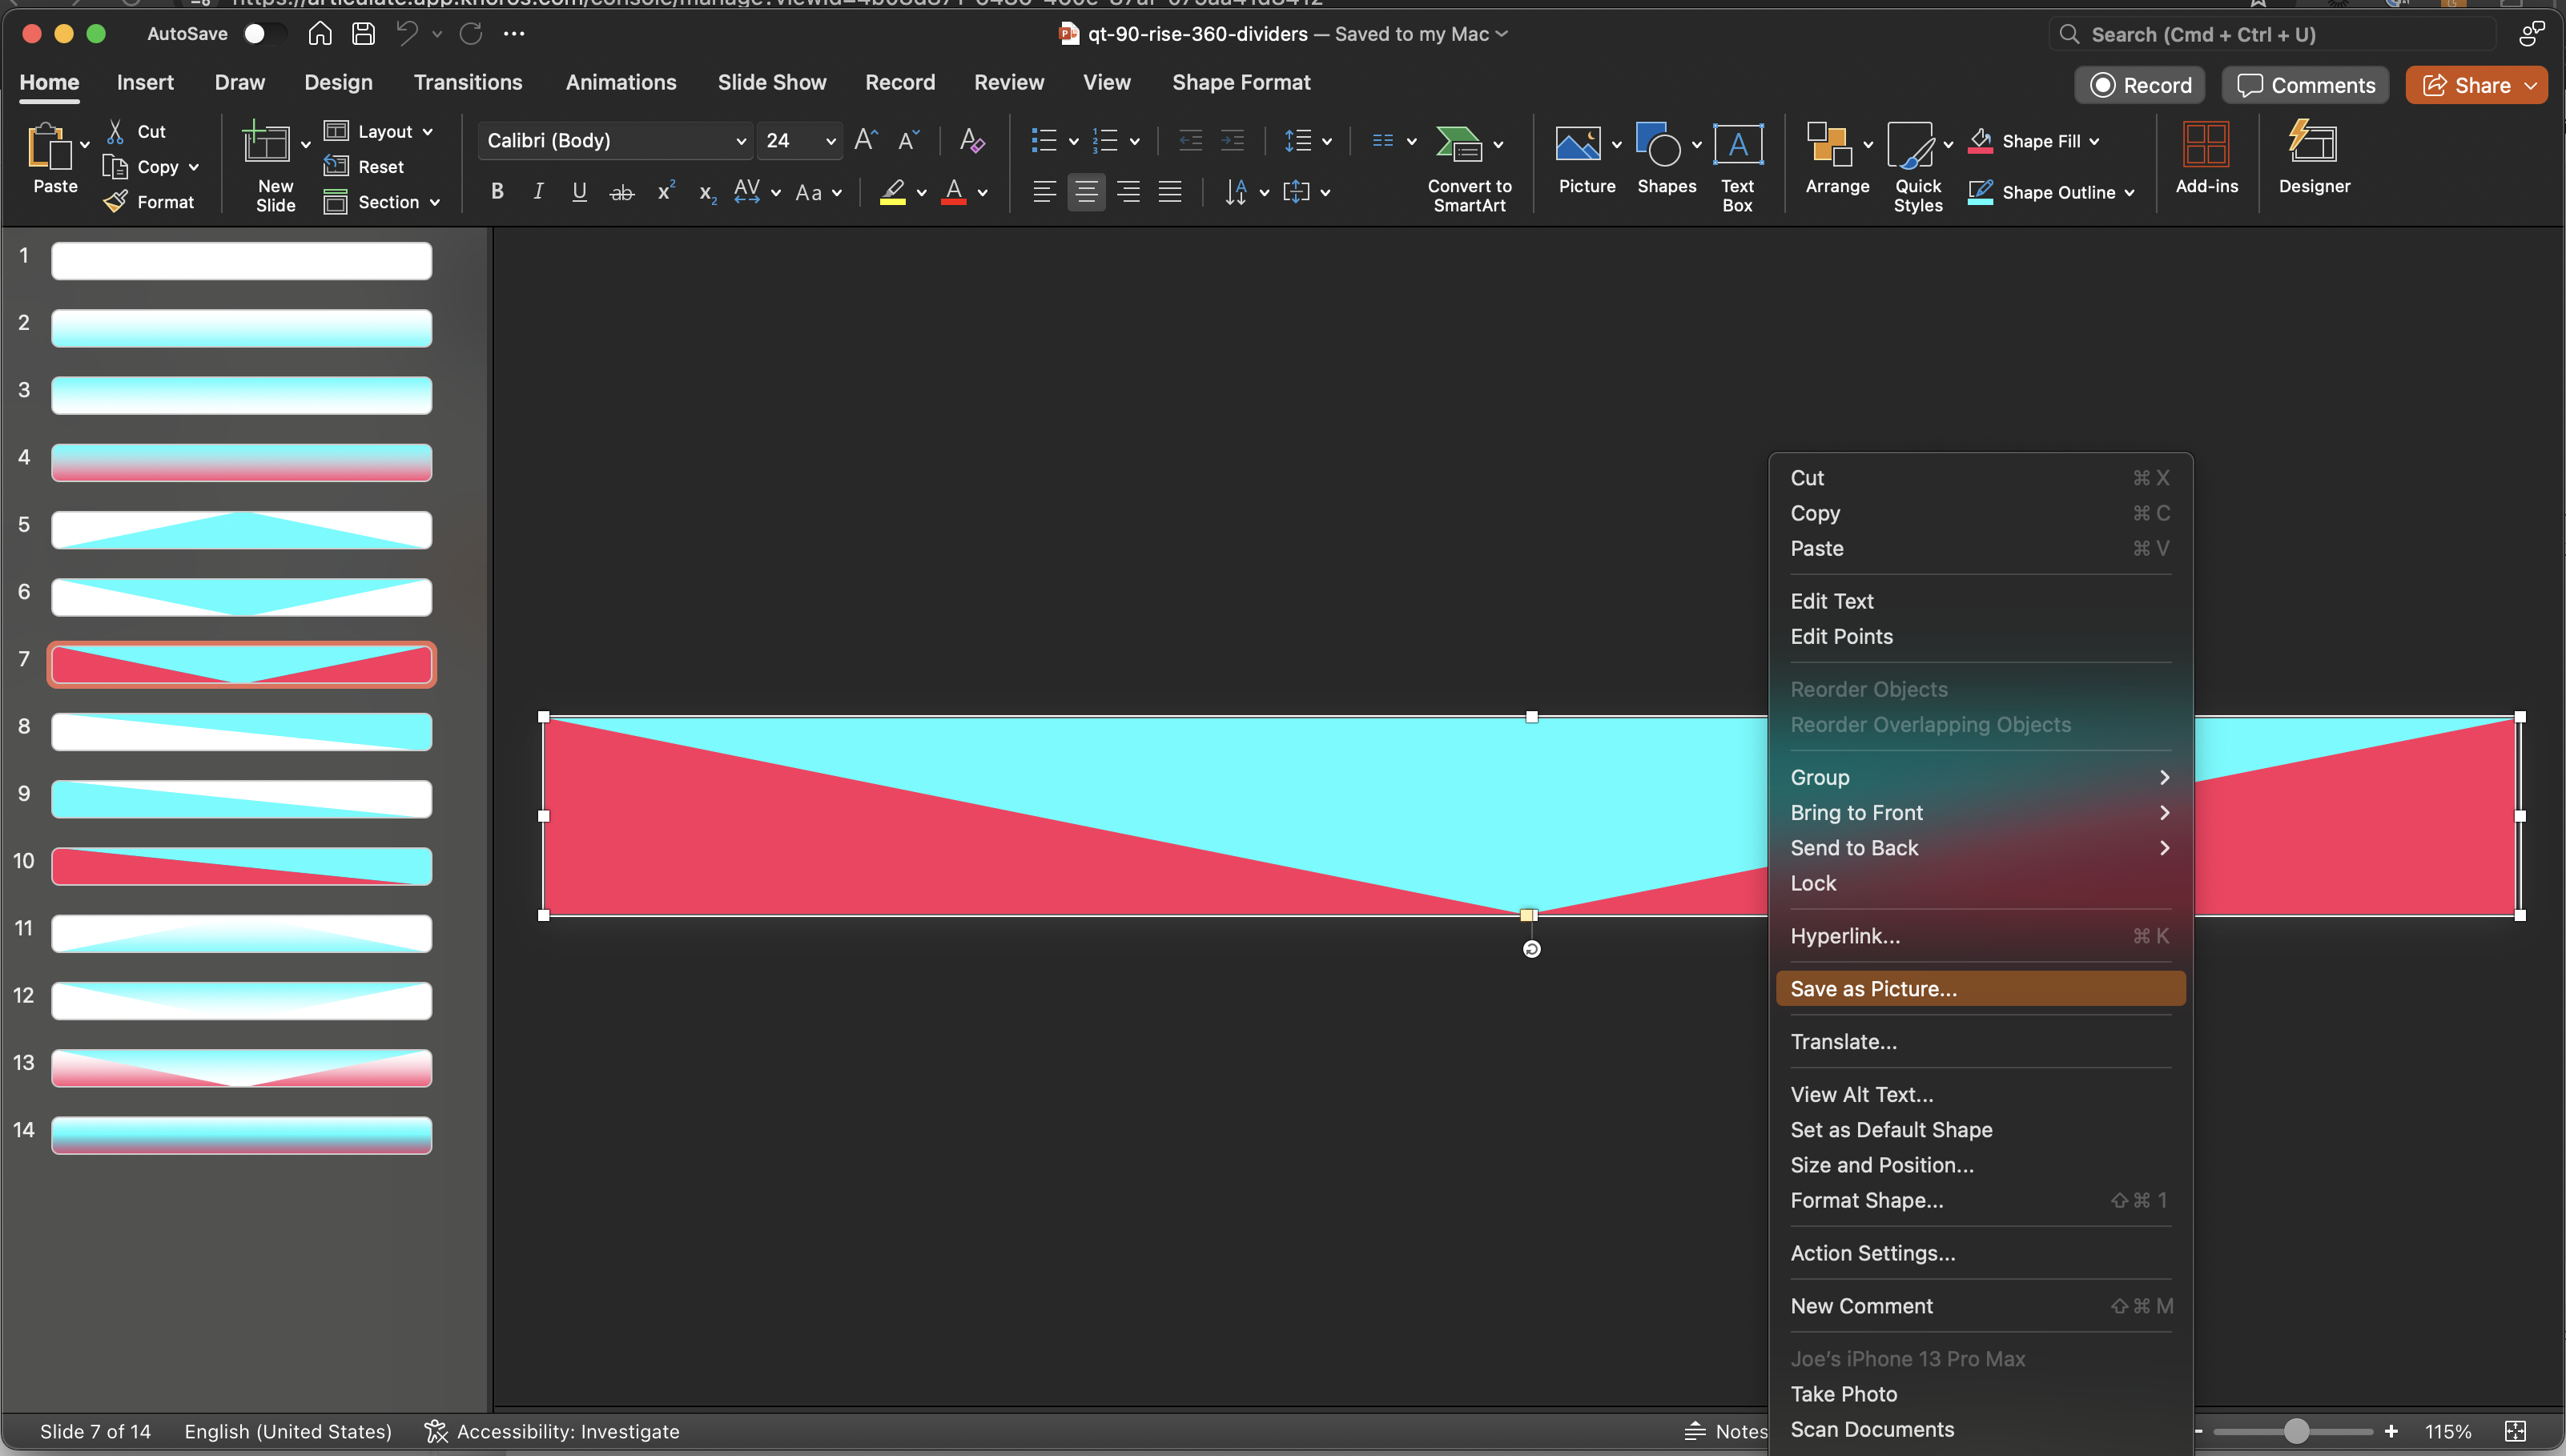Expand the Shape Fill dropdown arrow
Viewport: 2566px width, 1456px height.
point(2095,141)
